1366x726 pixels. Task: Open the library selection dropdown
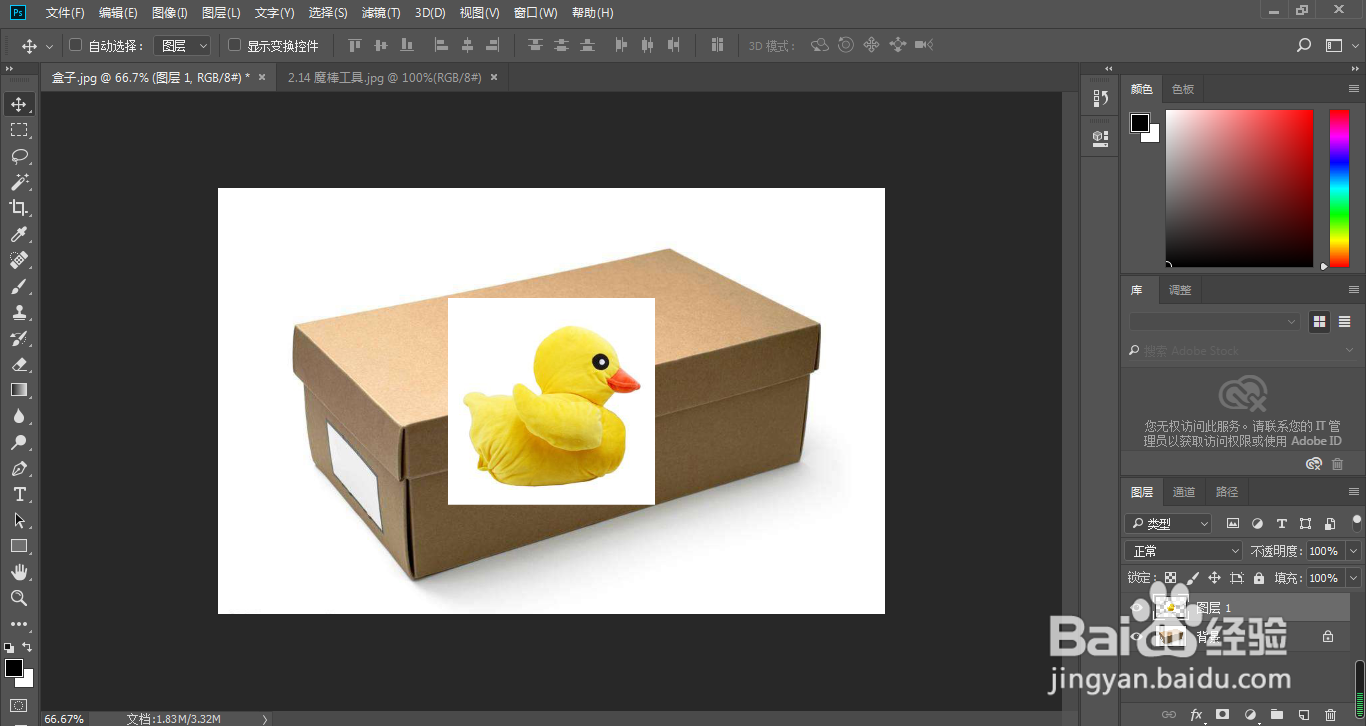tap(1214, 322)
